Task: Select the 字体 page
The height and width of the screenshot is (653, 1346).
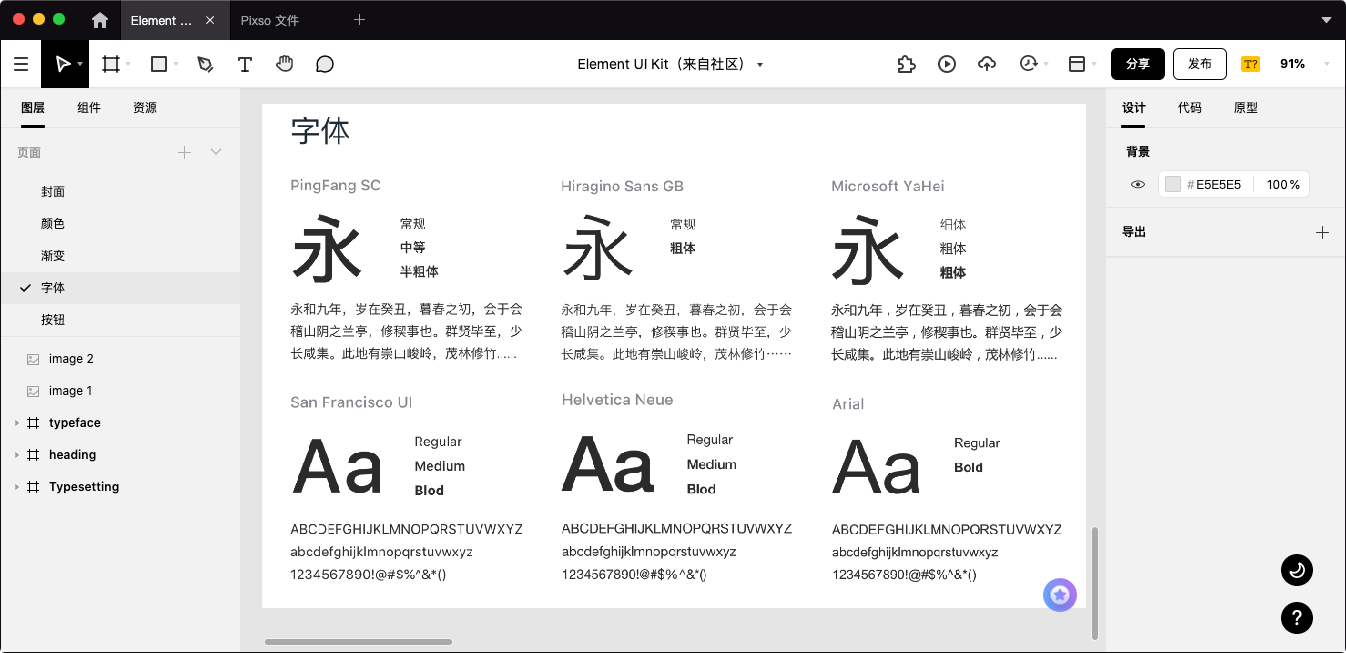Action: 120,288
